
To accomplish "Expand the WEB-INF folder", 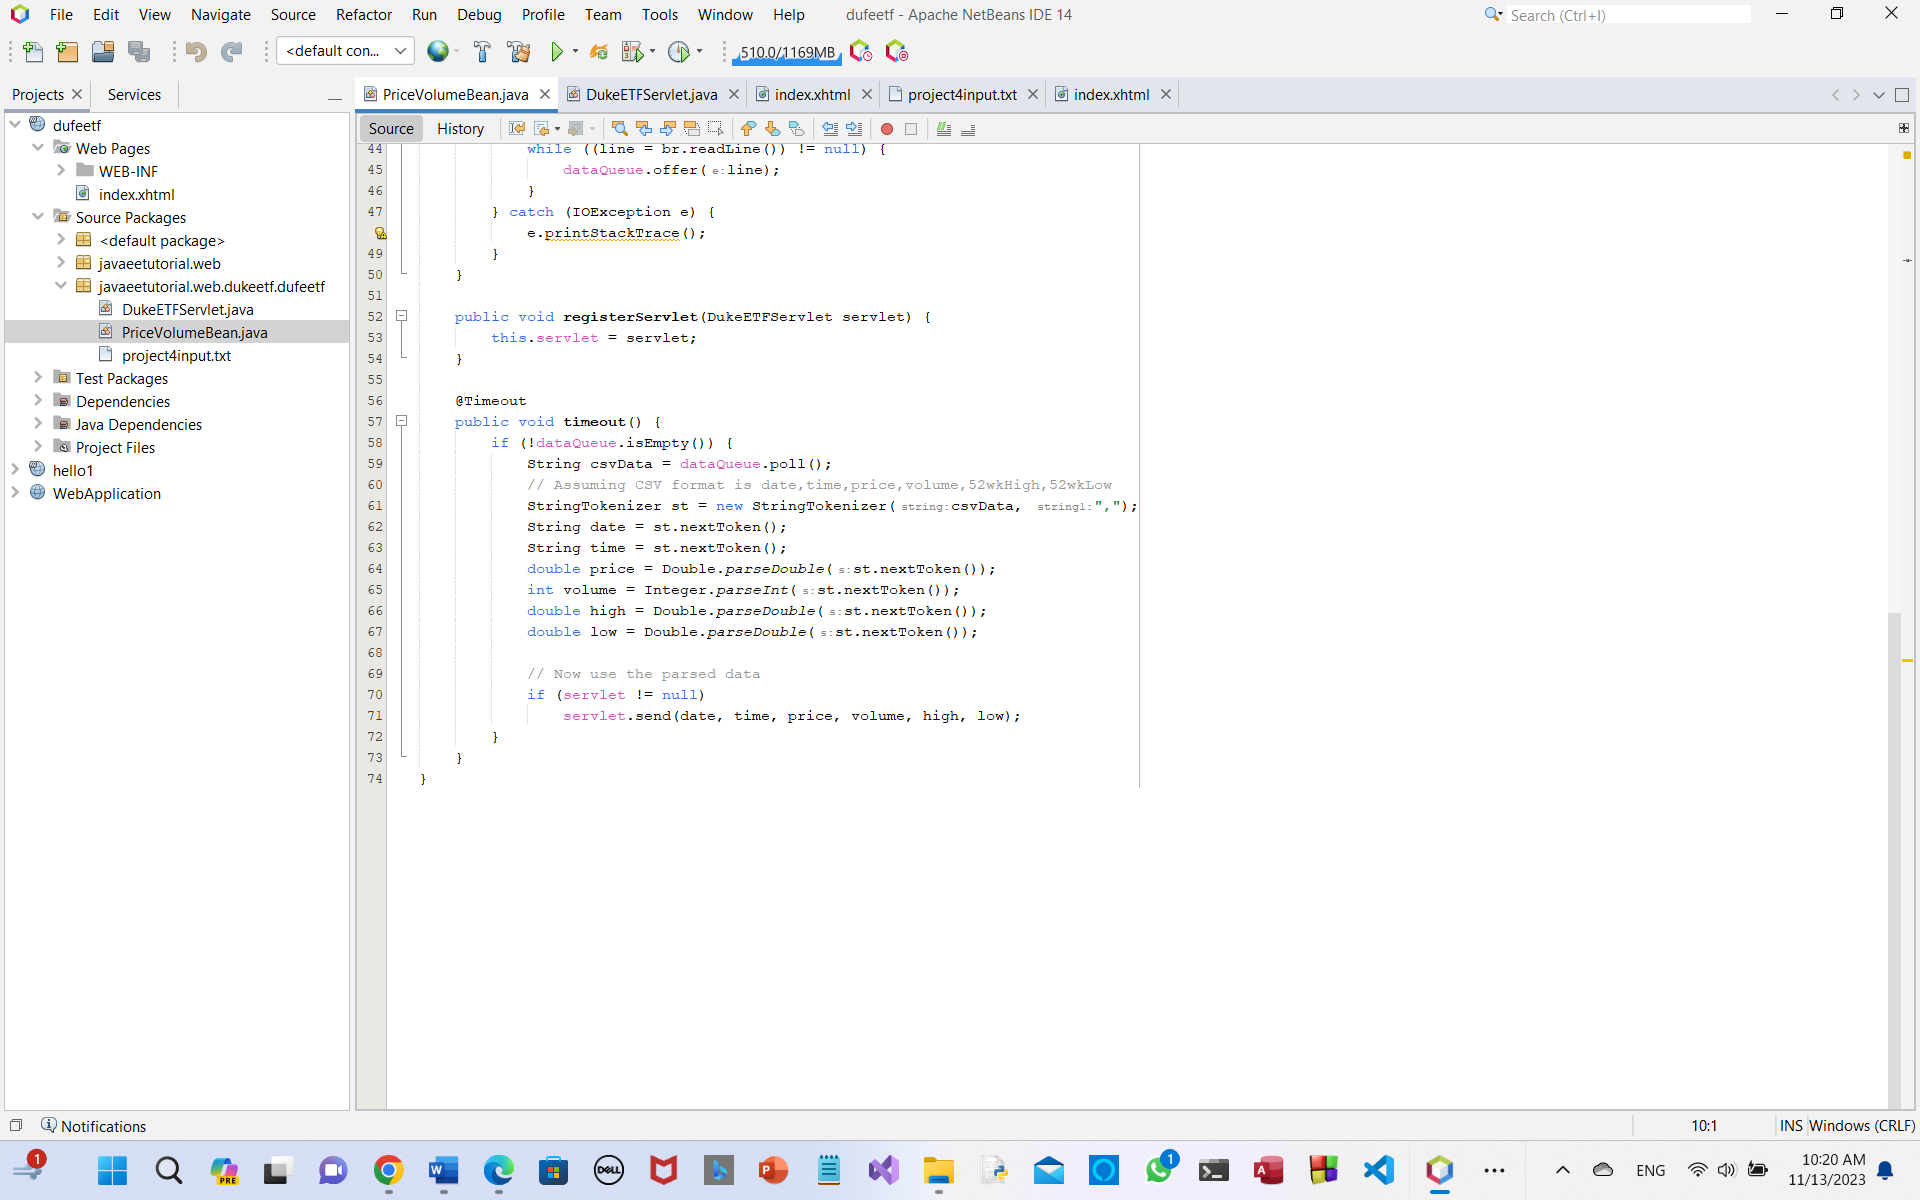I will tap(61, 171).
